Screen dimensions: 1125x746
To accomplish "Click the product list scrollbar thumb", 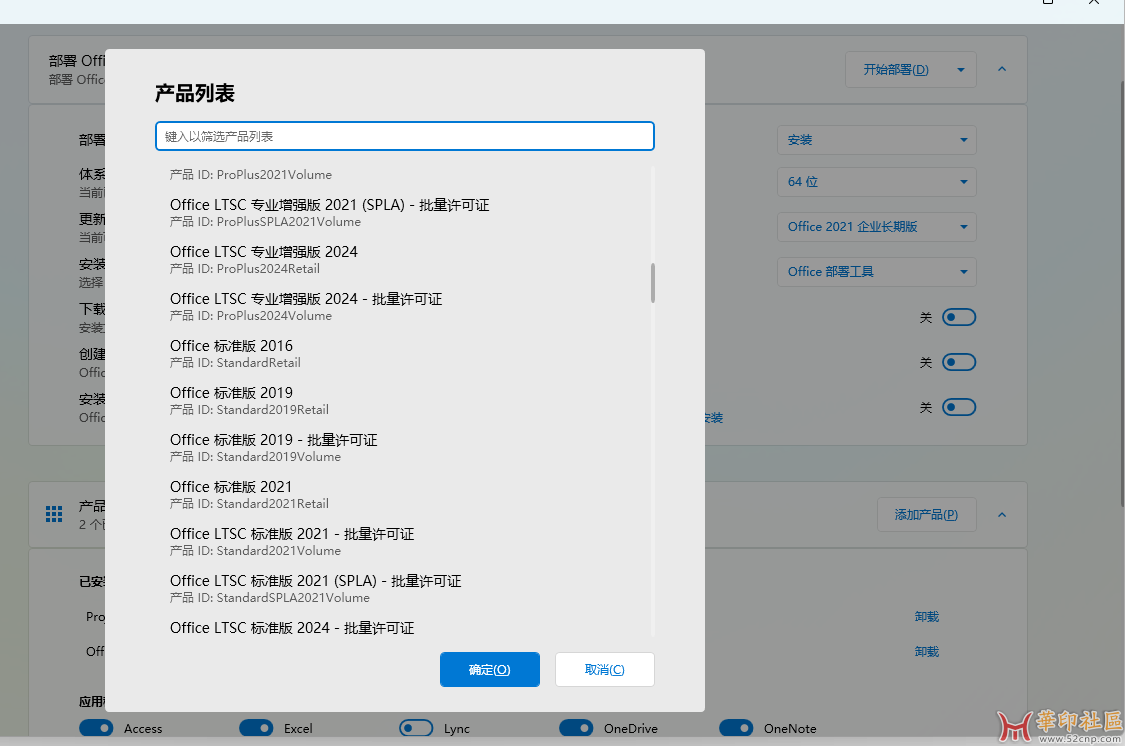I will point(653,283).
